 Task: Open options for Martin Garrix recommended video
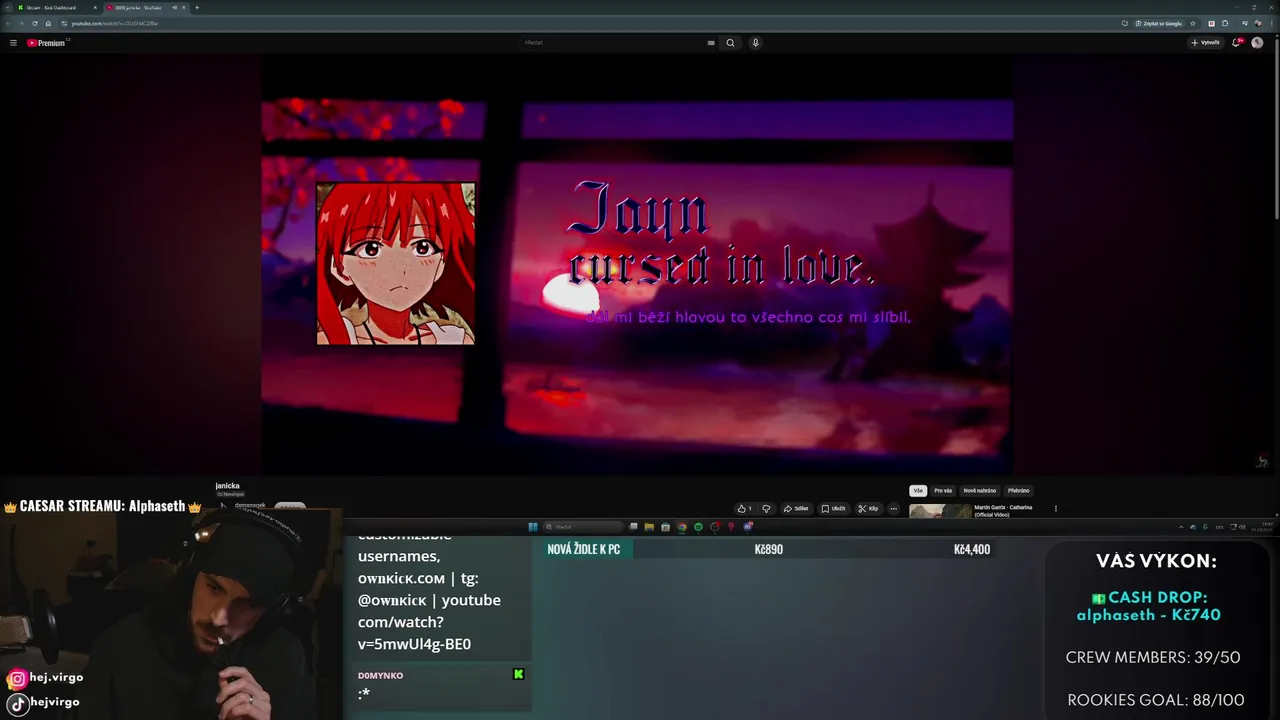tap(1055, 508)
